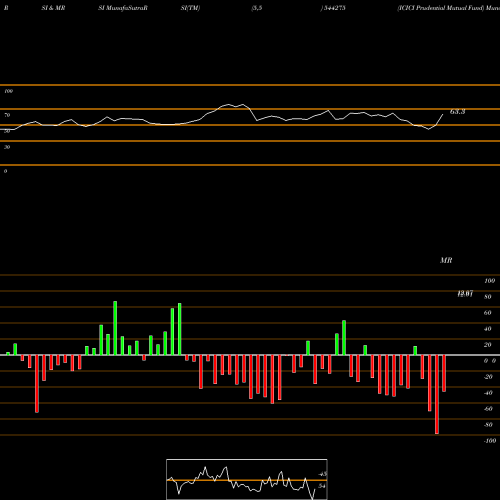This screenshot has width=500, height=500.
Task: Click the 30 axis label in RSI panel
Action: point(7,147)
